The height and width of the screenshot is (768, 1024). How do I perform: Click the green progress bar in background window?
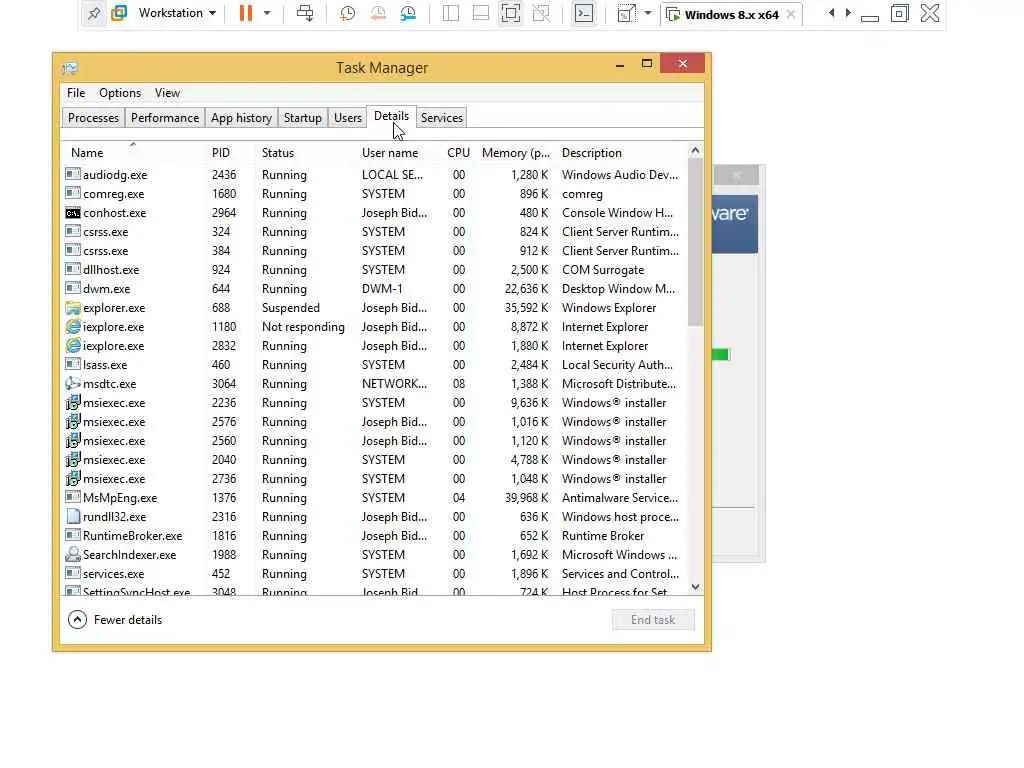coord(720,355)
